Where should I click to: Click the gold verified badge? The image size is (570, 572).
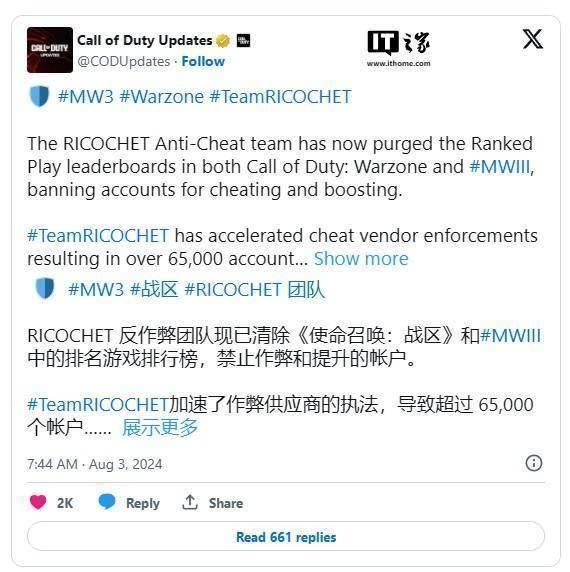[x=223, y=40]
